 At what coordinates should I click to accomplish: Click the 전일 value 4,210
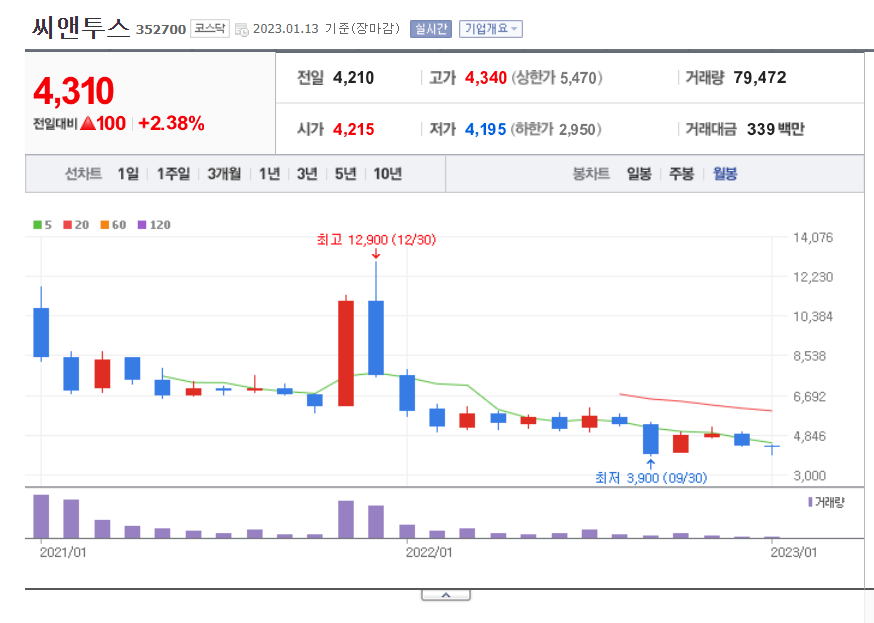point(353,78)
